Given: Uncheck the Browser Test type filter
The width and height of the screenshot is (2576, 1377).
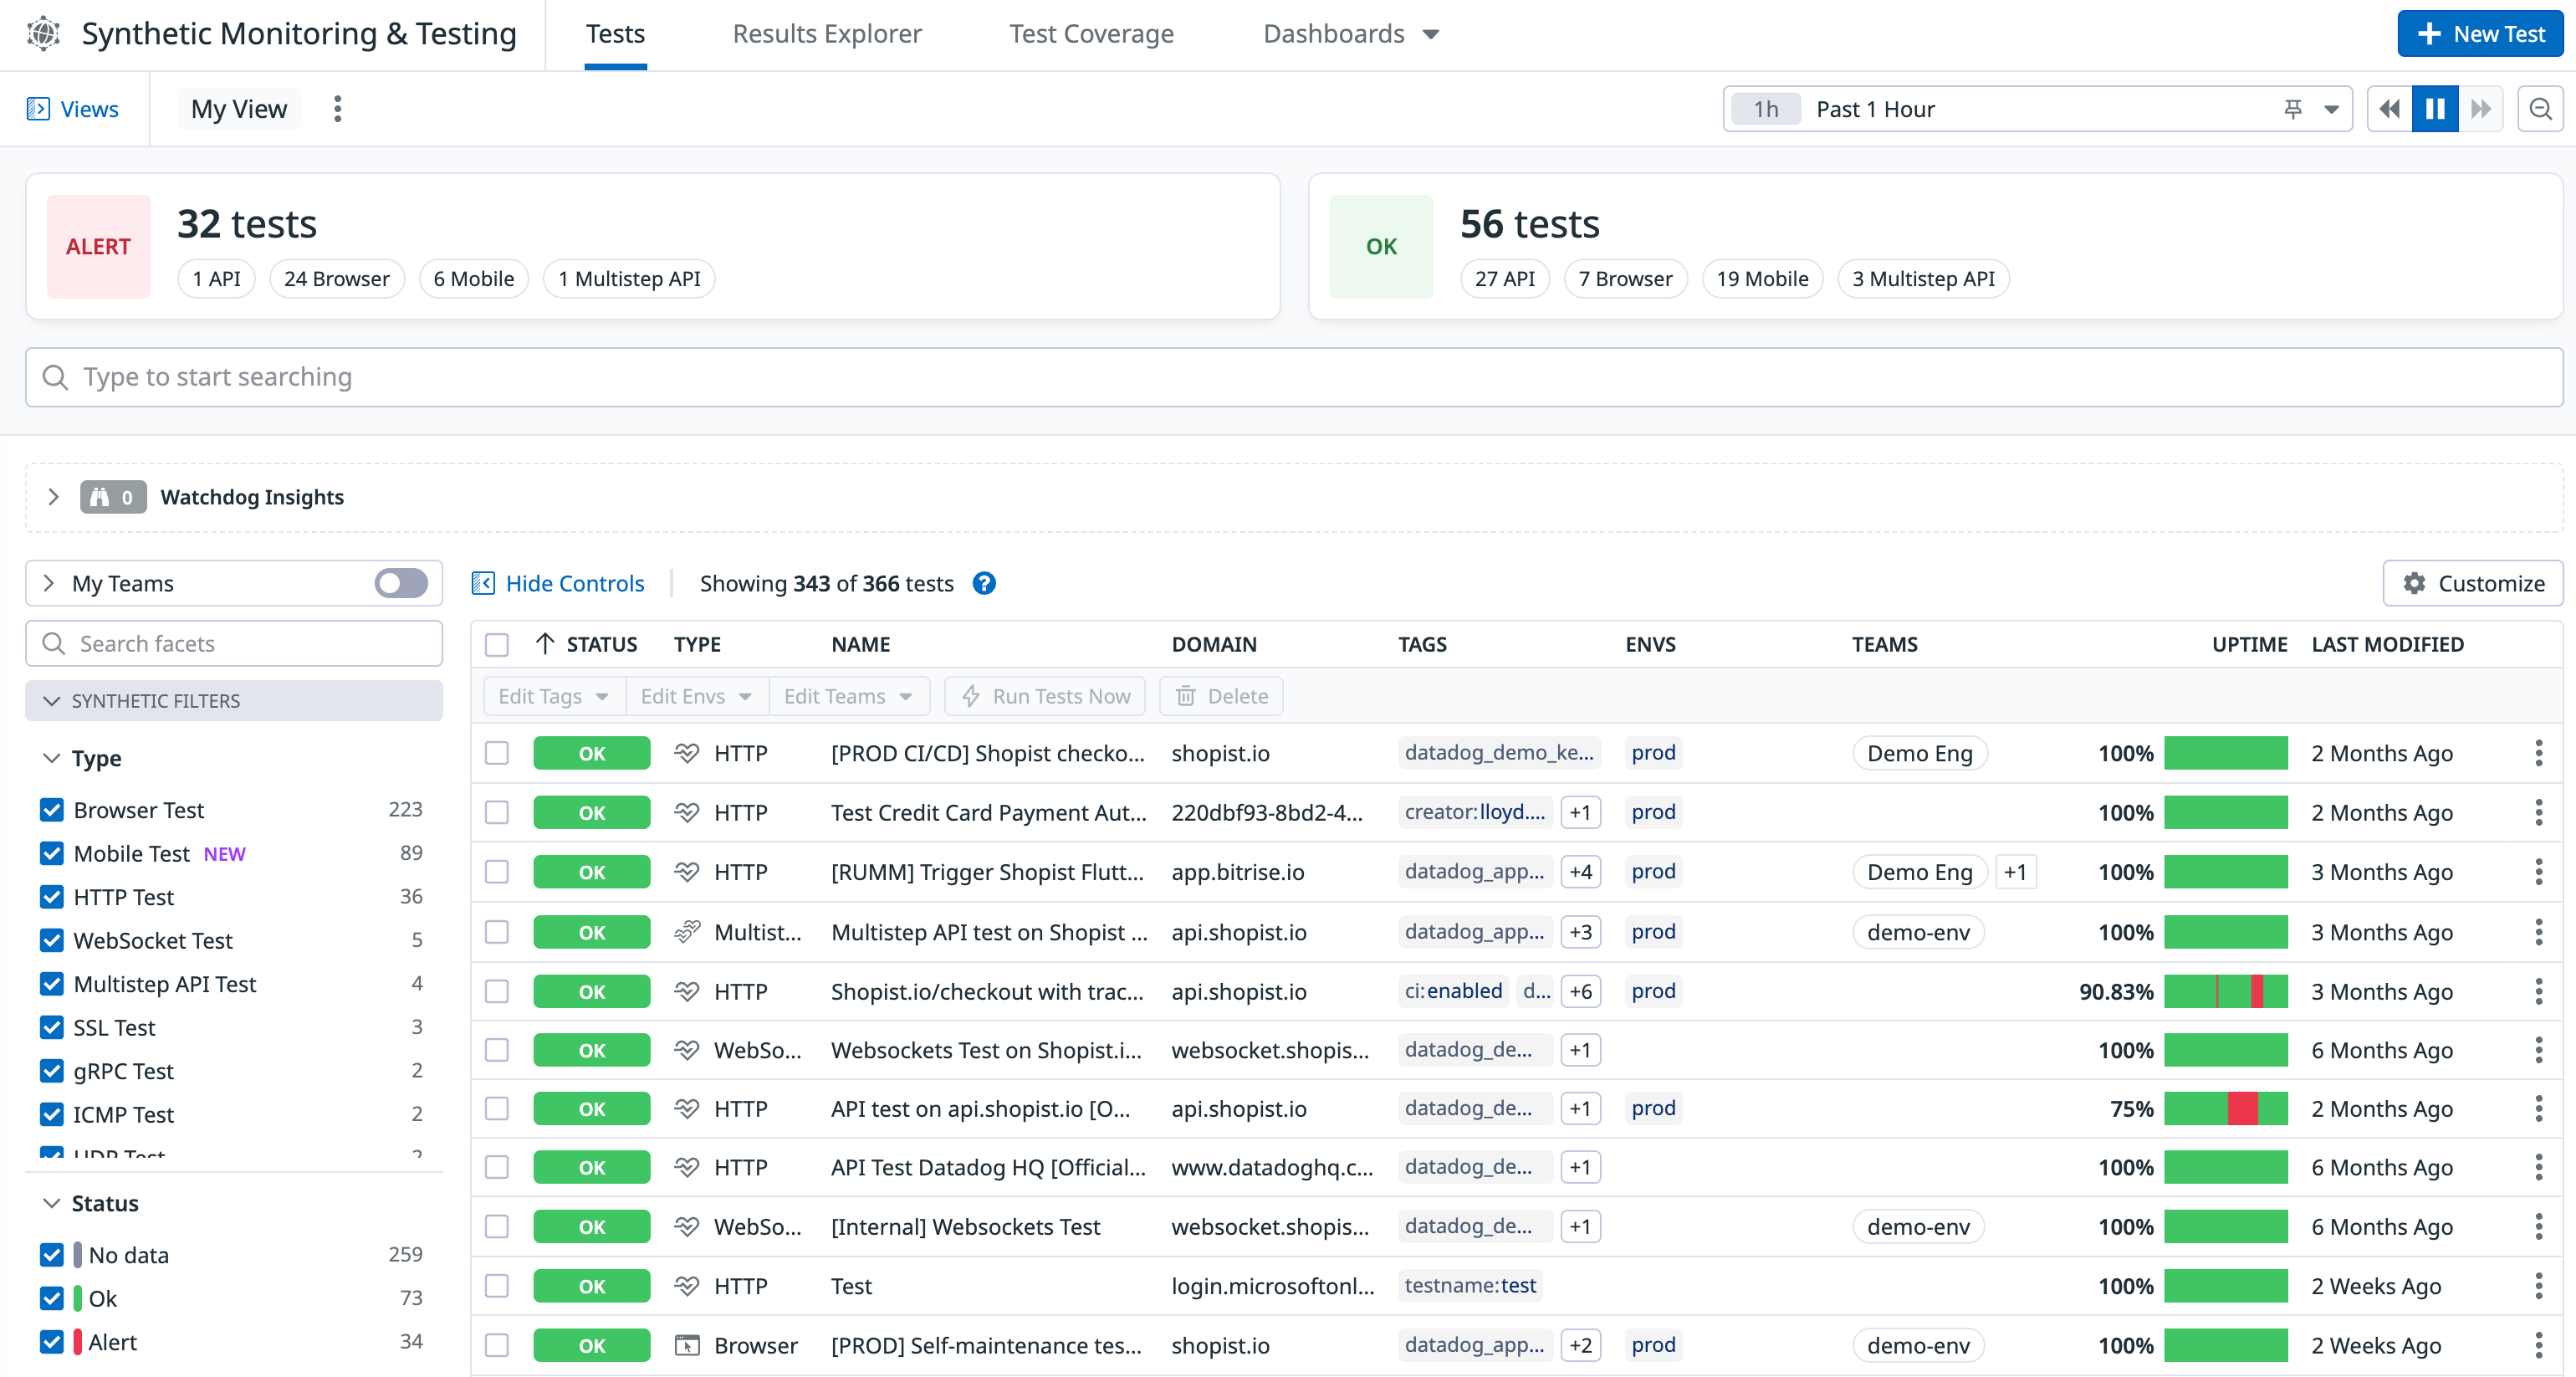Looking at the screenshot, I should pyautogui.click(x=52, y=809).
